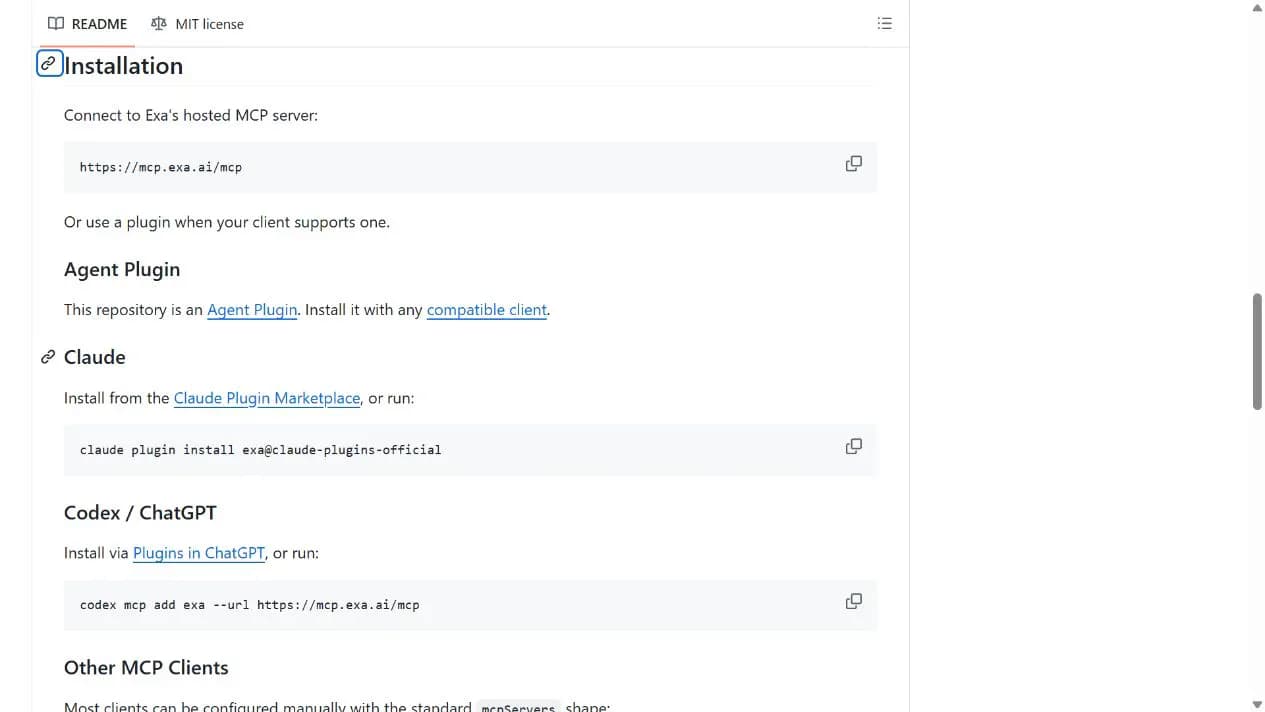Click the Other MCP Clients heading
The width and height of the screenshot is (1265, 712).
(146, 668)
